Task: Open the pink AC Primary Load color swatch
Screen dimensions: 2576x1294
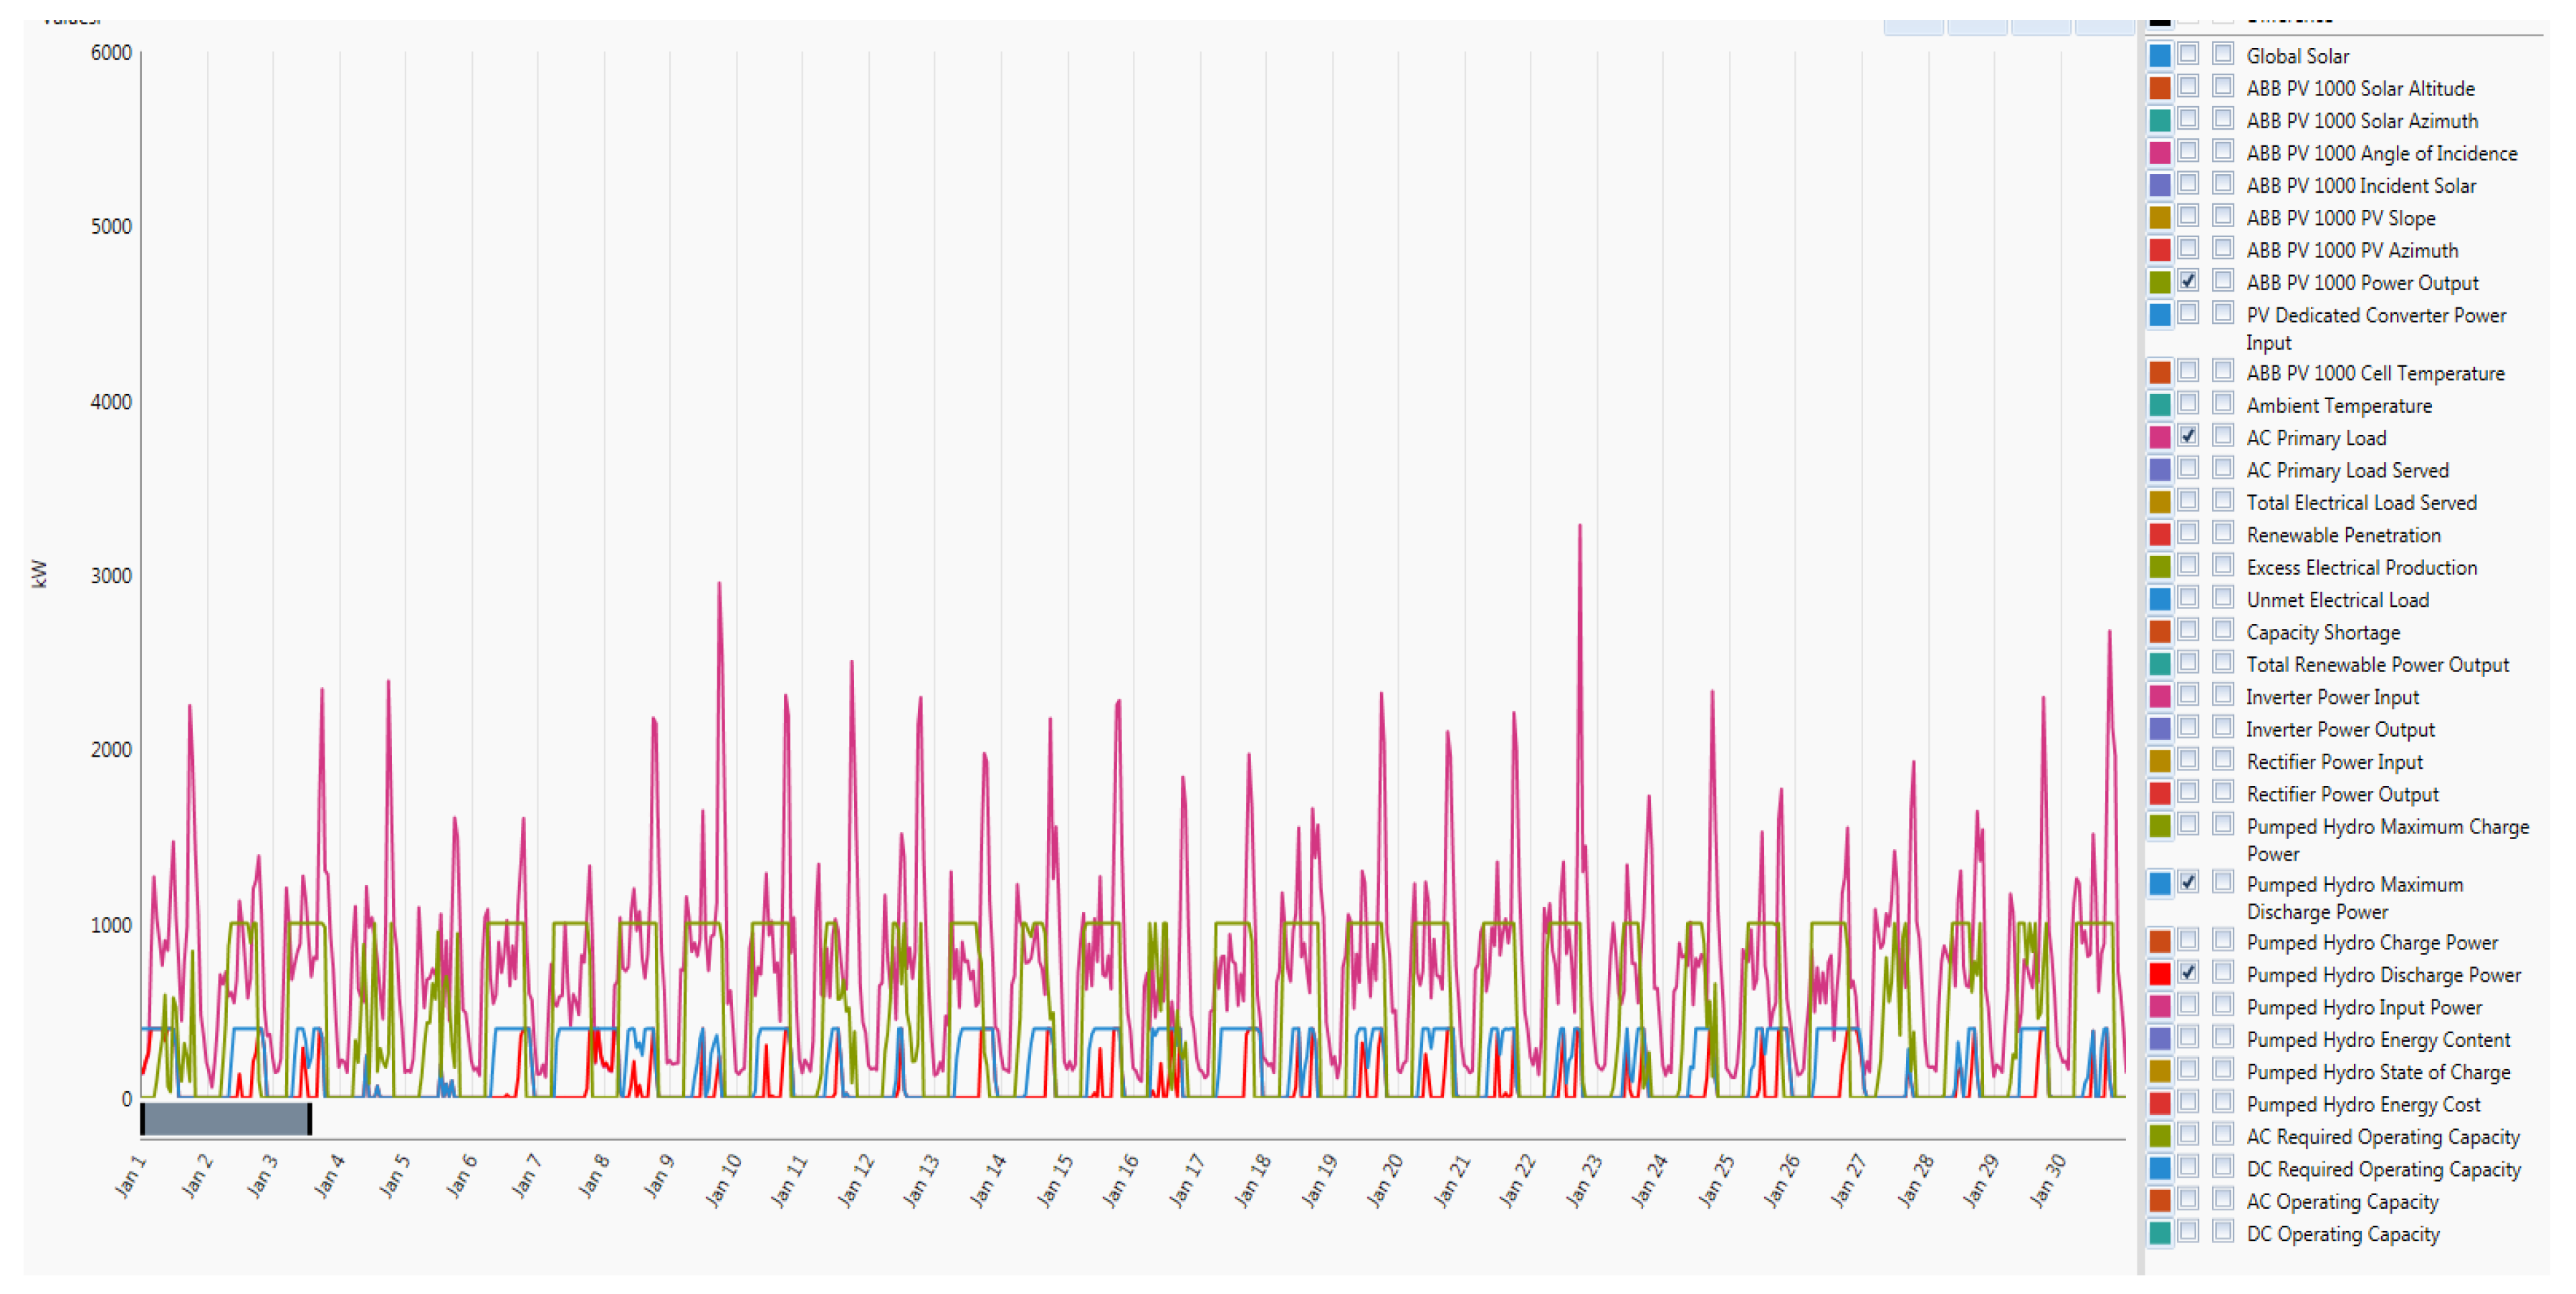Action: click(2160, 438)
